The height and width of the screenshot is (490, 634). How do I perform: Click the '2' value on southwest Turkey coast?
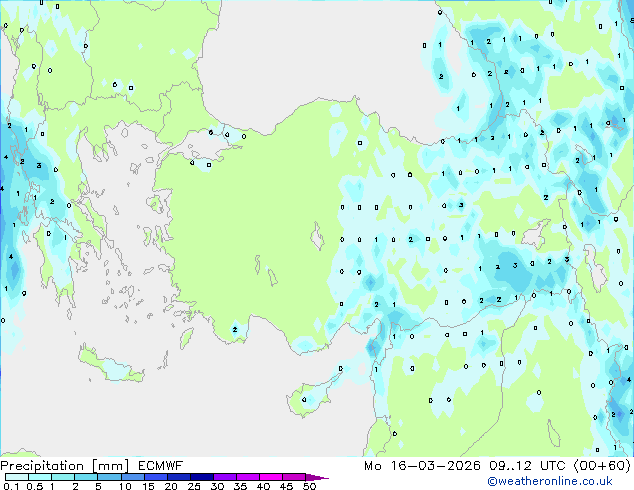pyautogui.click(x=235, y=329)
